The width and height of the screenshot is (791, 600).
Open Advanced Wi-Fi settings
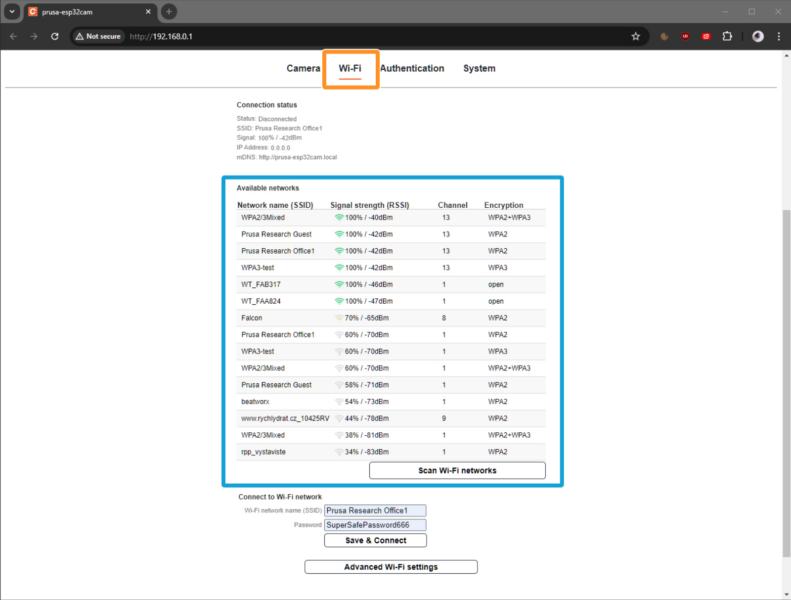(x=391, y=567)
